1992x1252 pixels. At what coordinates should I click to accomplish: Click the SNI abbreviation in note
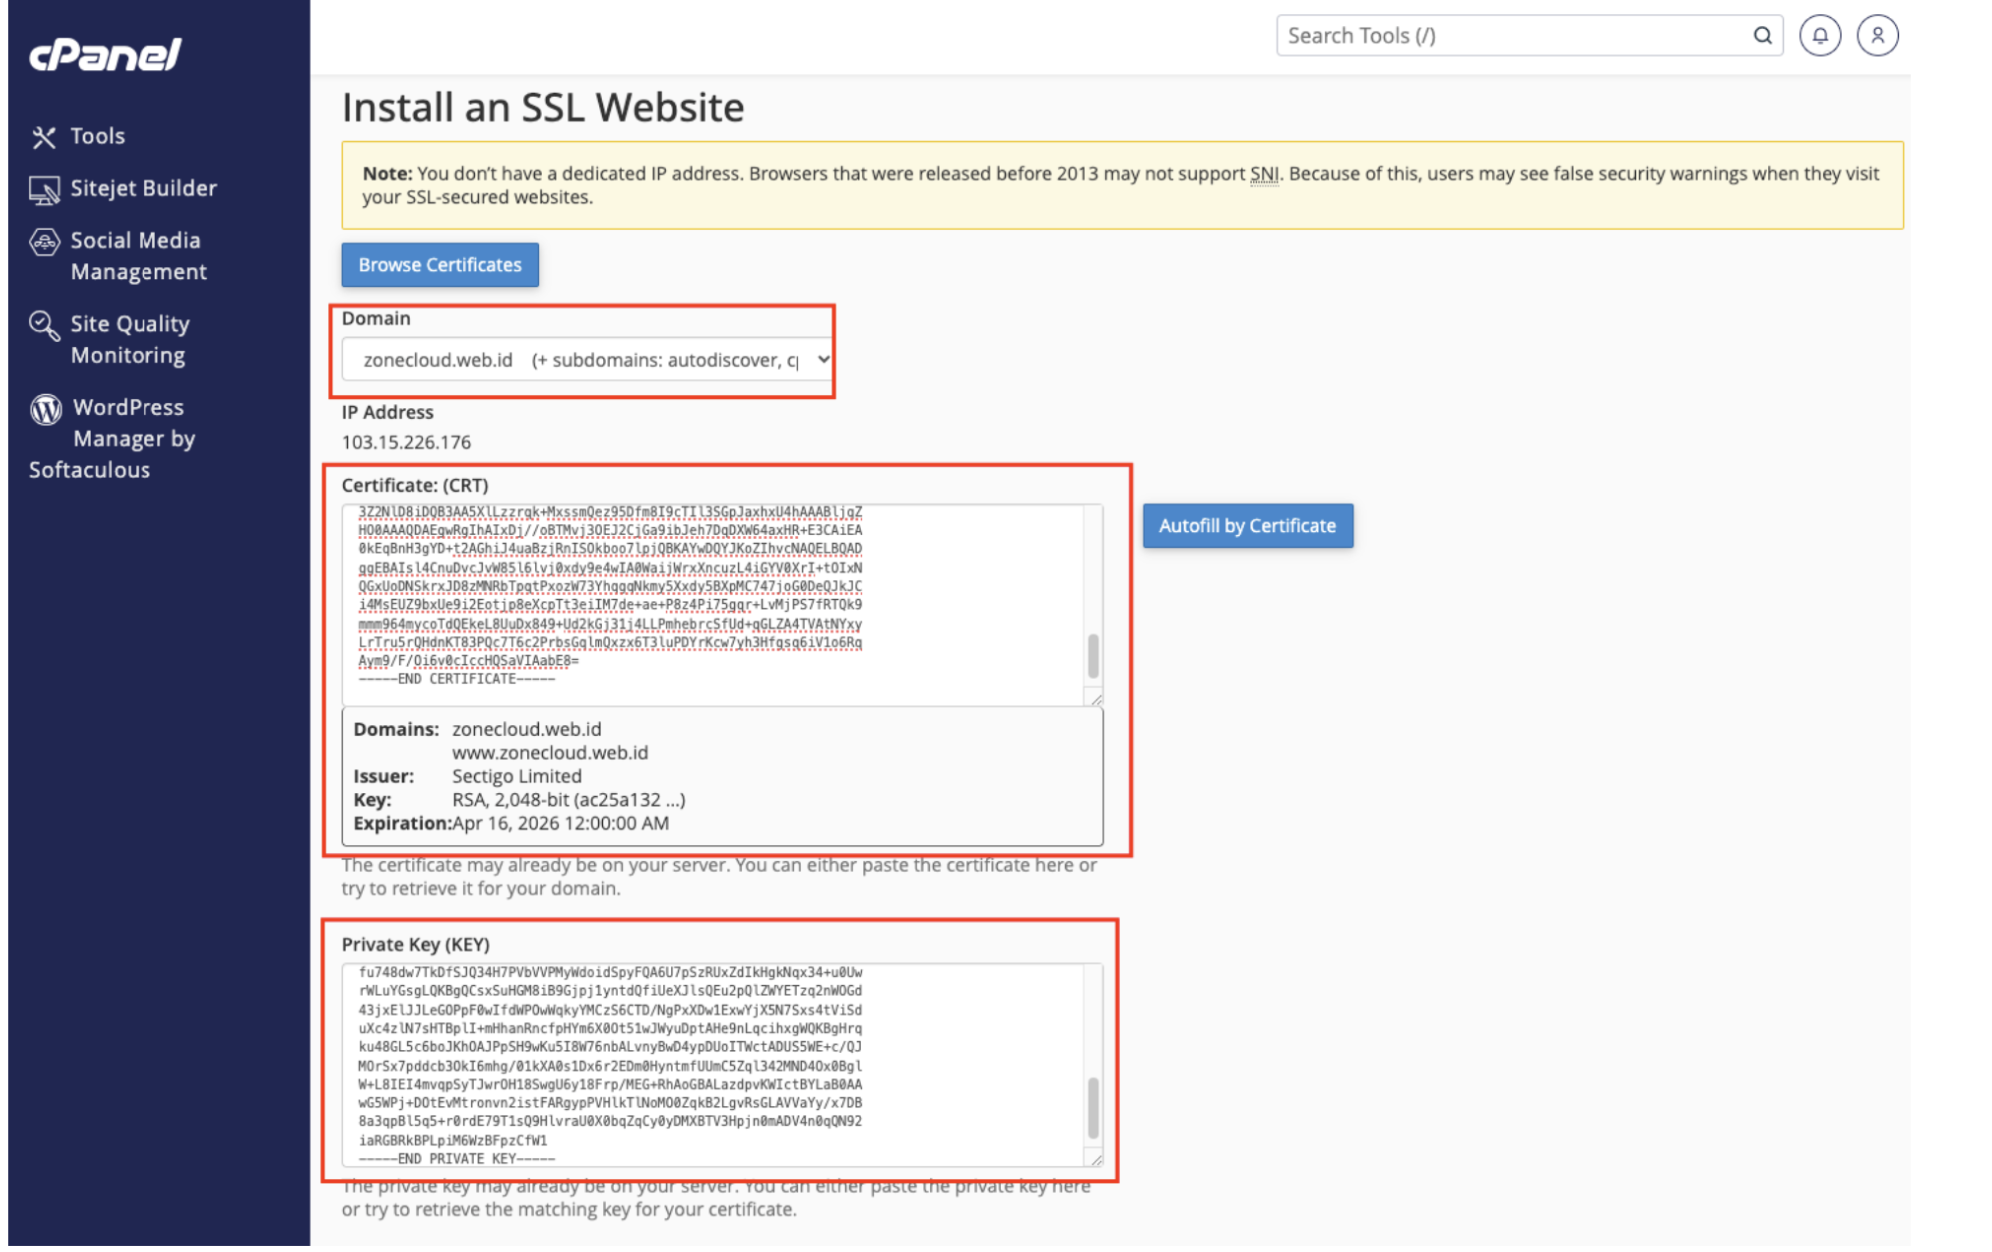click(1264, 174)
